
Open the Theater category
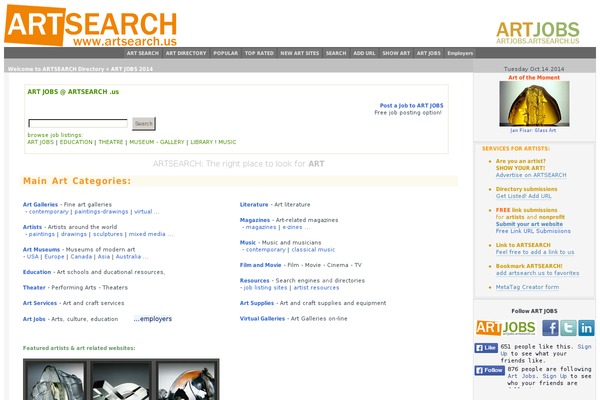tap(34, 287)
